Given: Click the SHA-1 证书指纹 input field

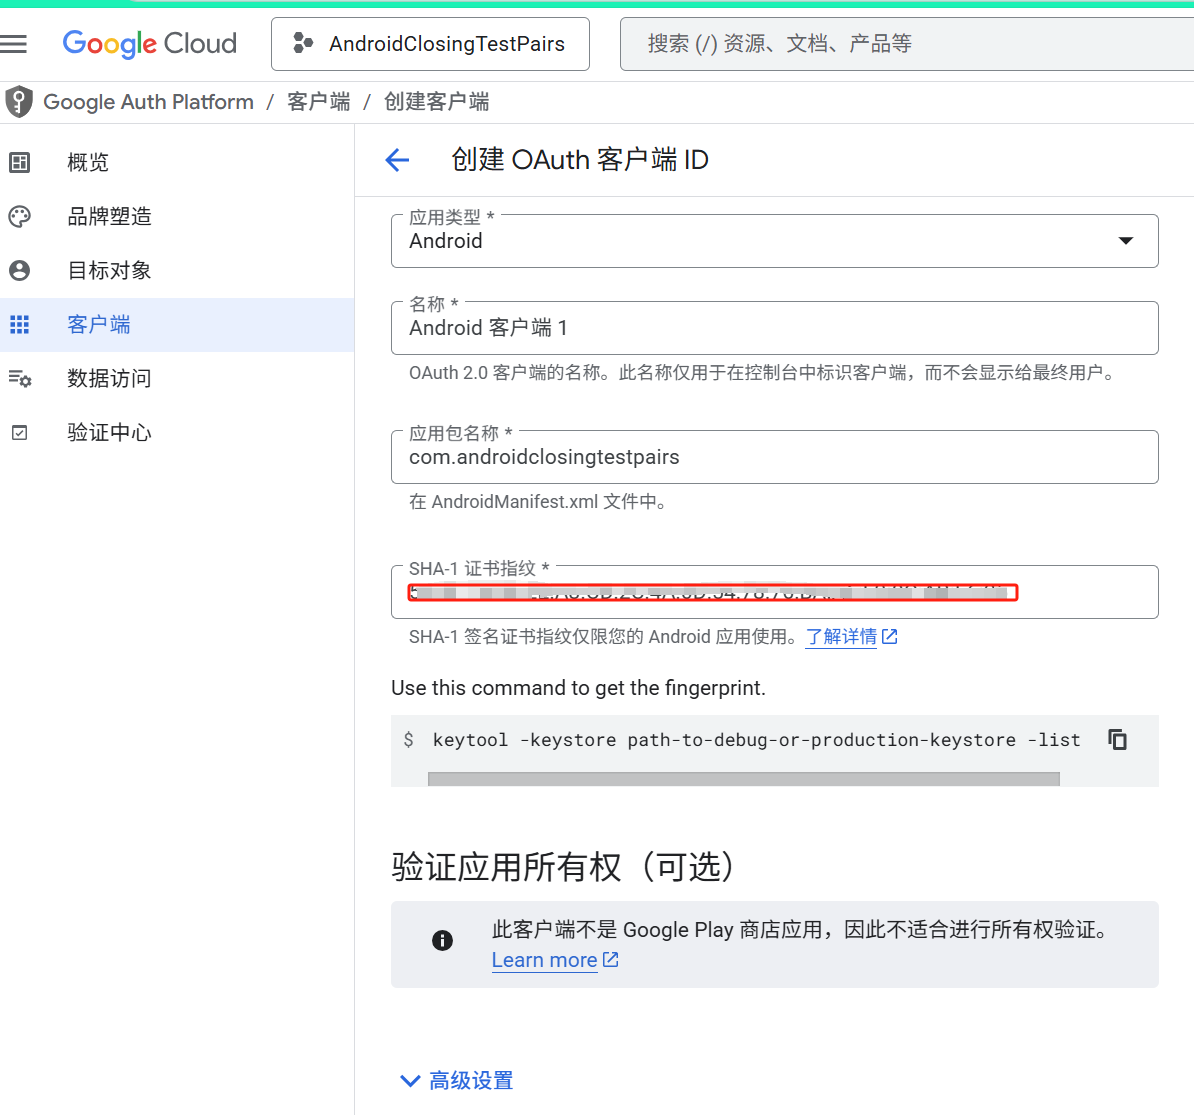Looking at the screenshot, I should point(774,592).
